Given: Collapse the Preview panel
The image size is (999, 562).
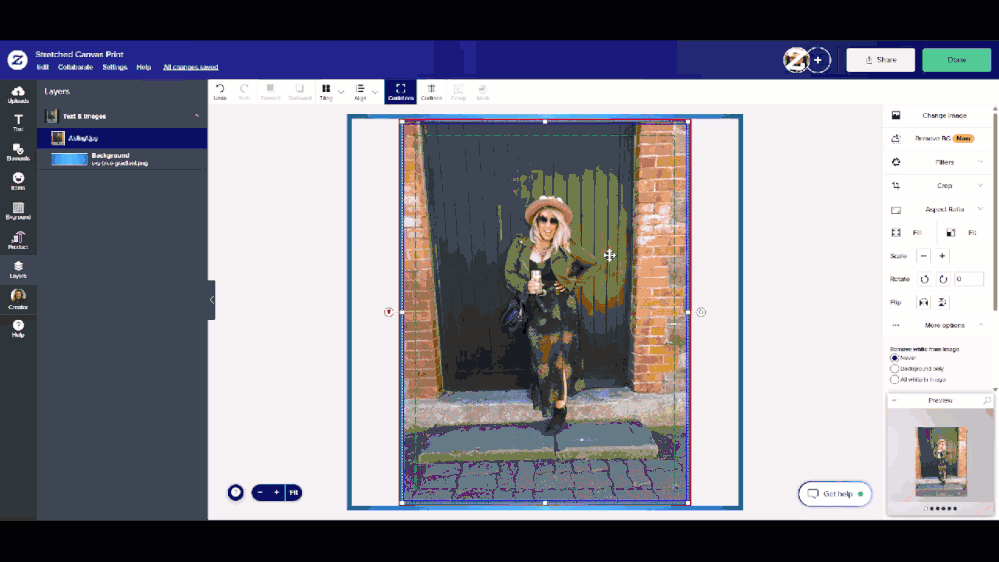Looking at the screenshot, I should [x=895, y=401].
